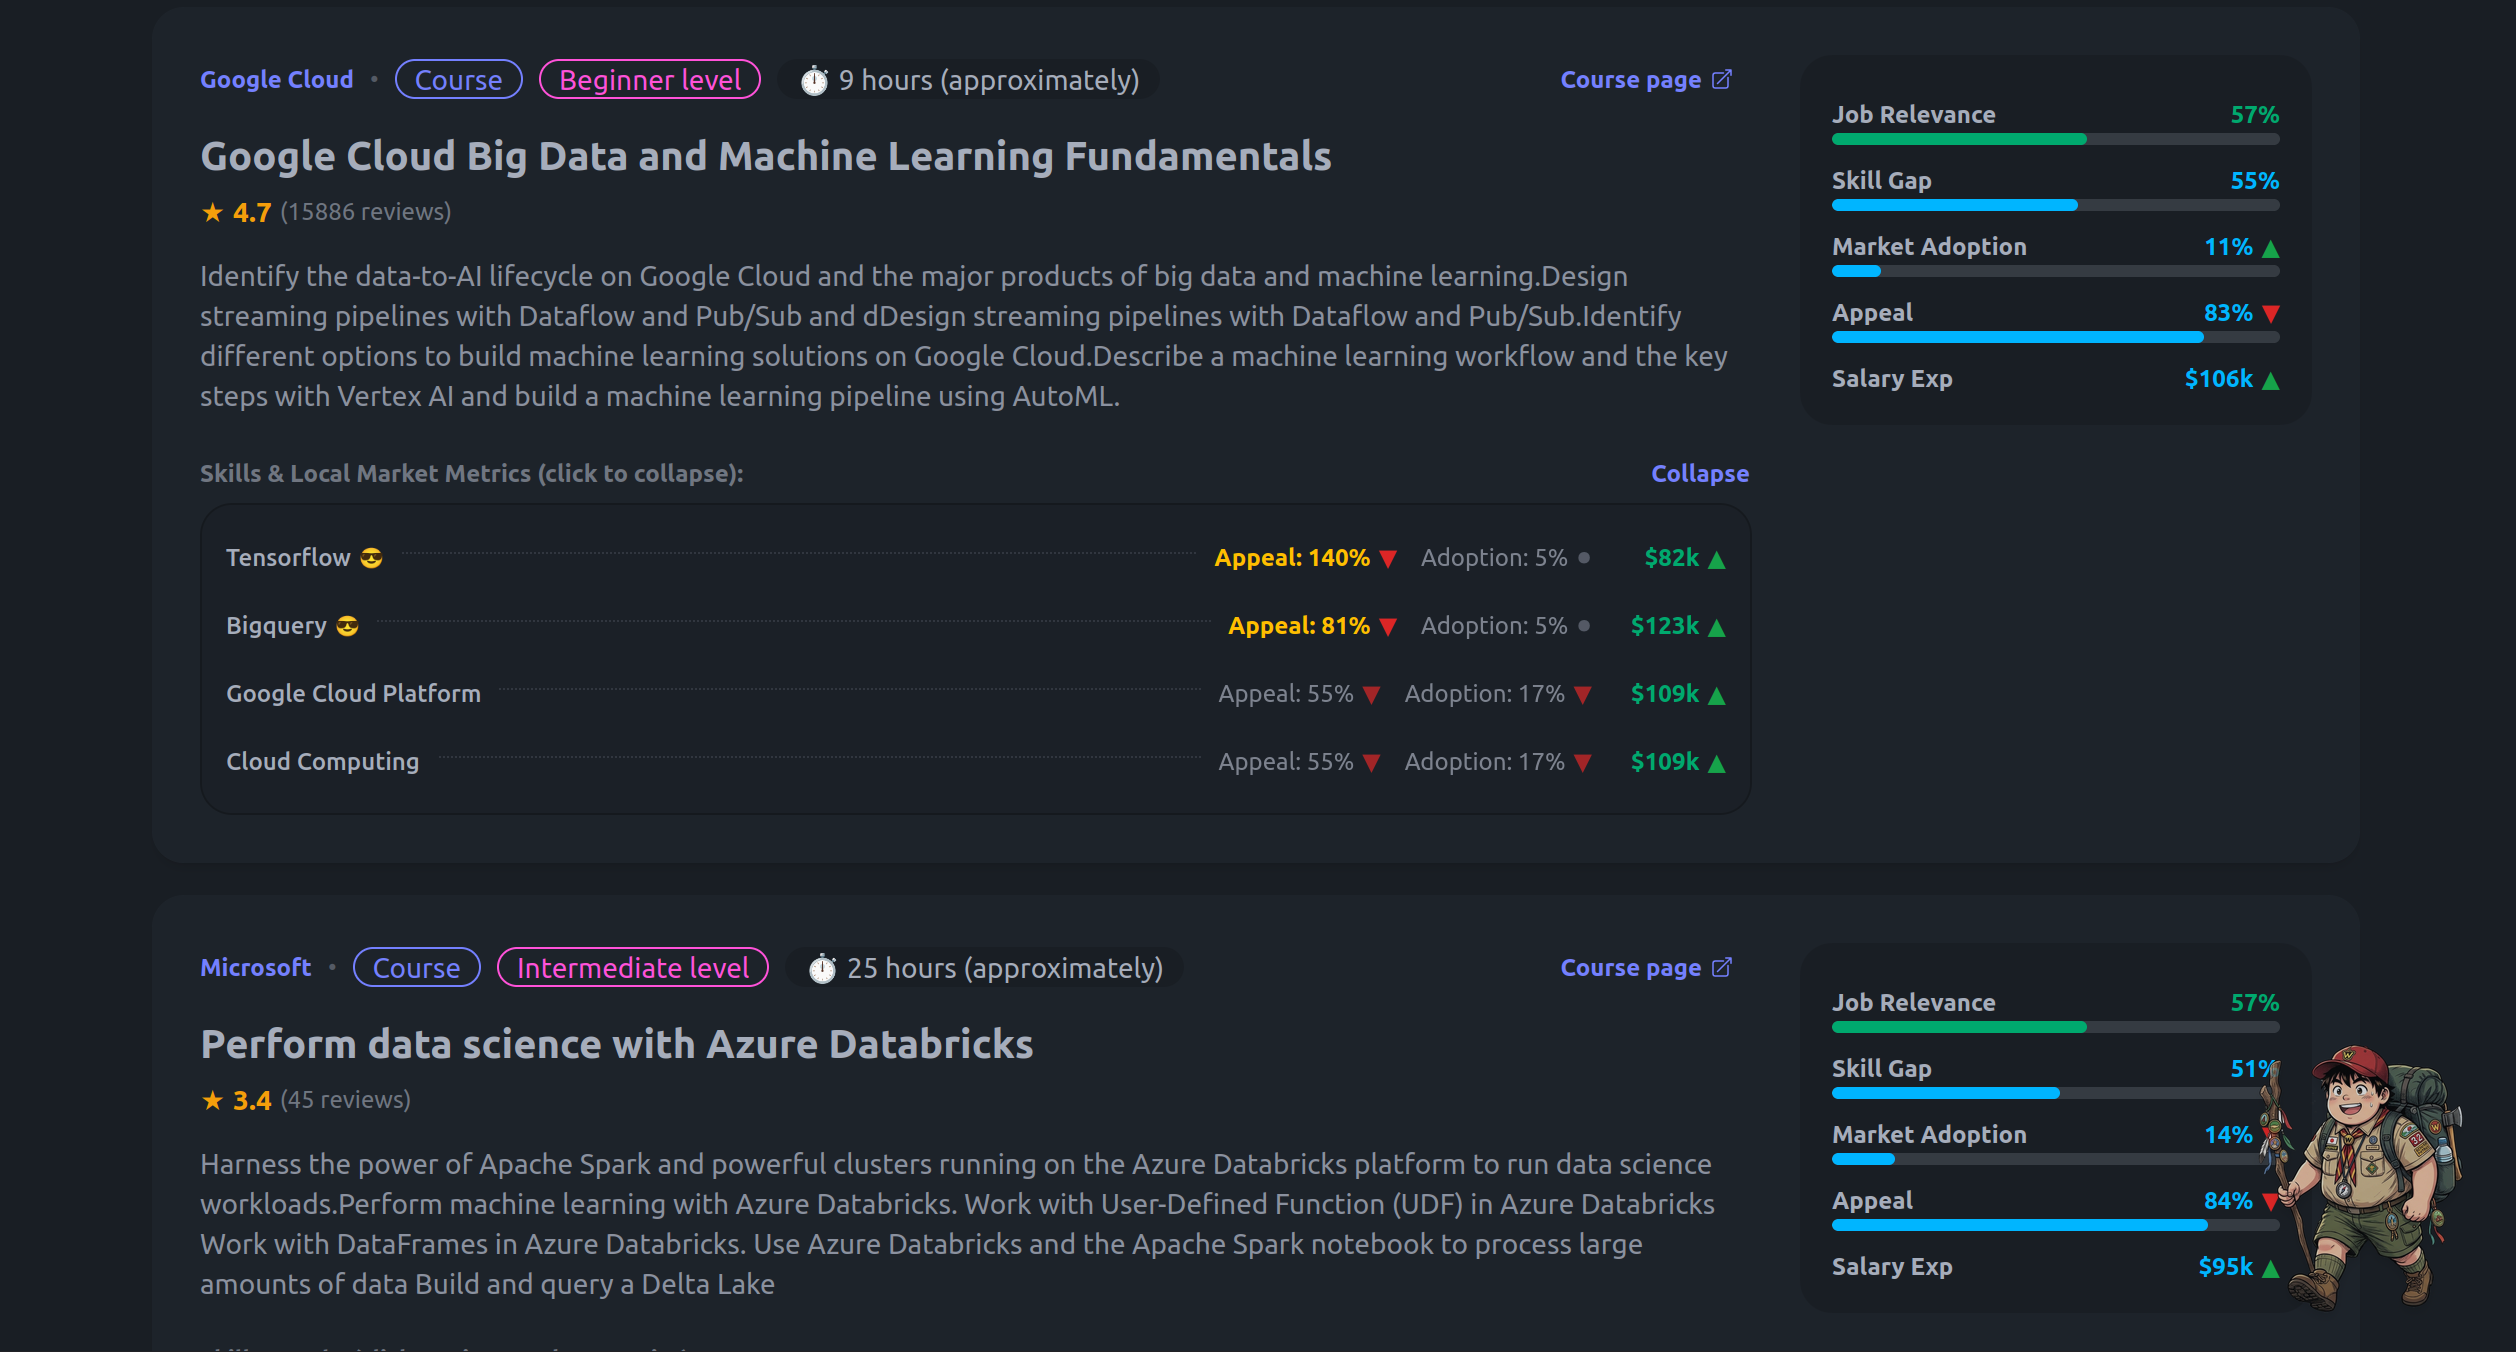Click the Skills & Local Market Metrics header
Screen dimensions: 2516x1352
(x=471, y=473)
